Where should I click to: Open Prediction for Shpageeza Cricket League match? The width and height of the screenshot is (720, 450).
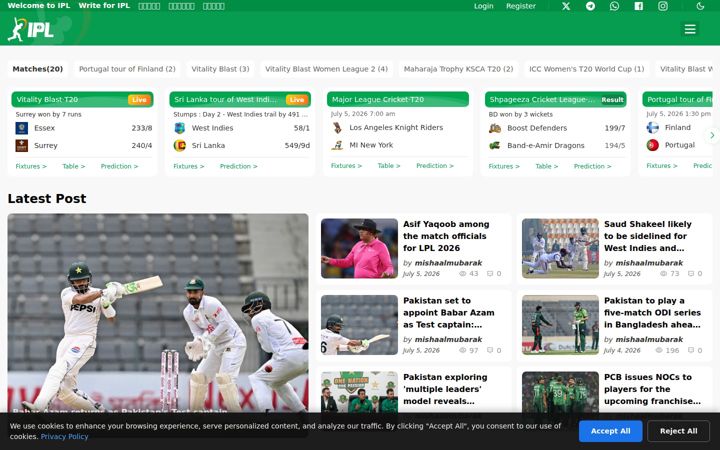point(592,166)
